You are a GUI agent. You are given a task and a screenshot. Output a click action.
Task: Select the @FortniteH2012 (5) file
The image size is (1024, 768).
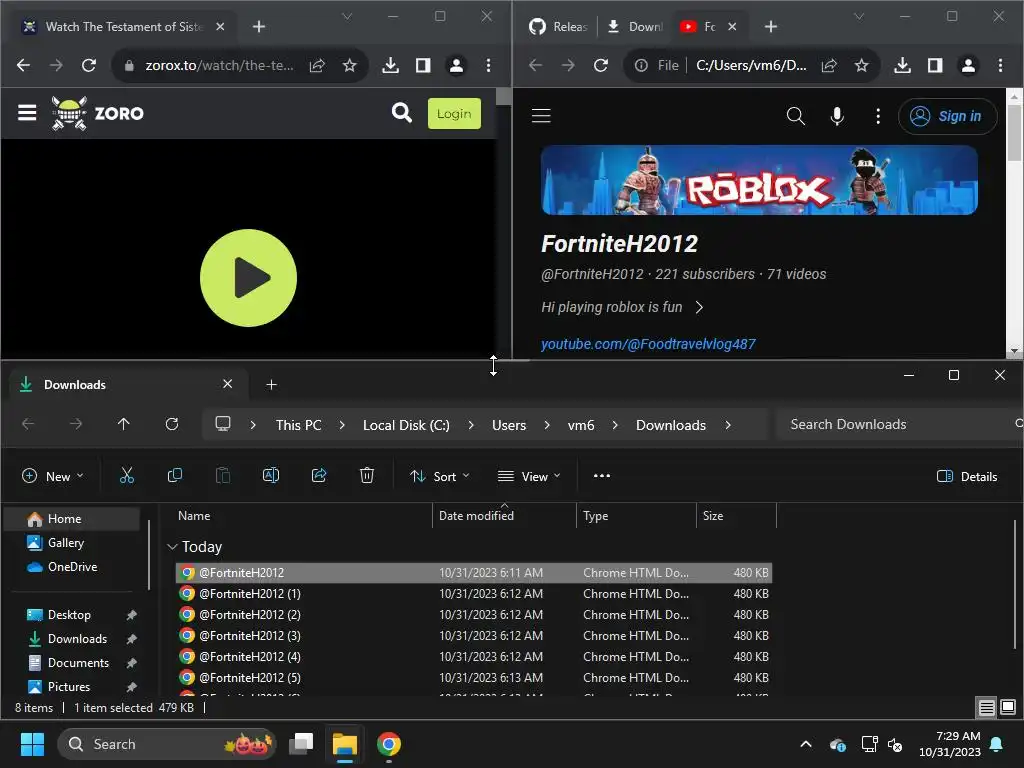(473, 677)
